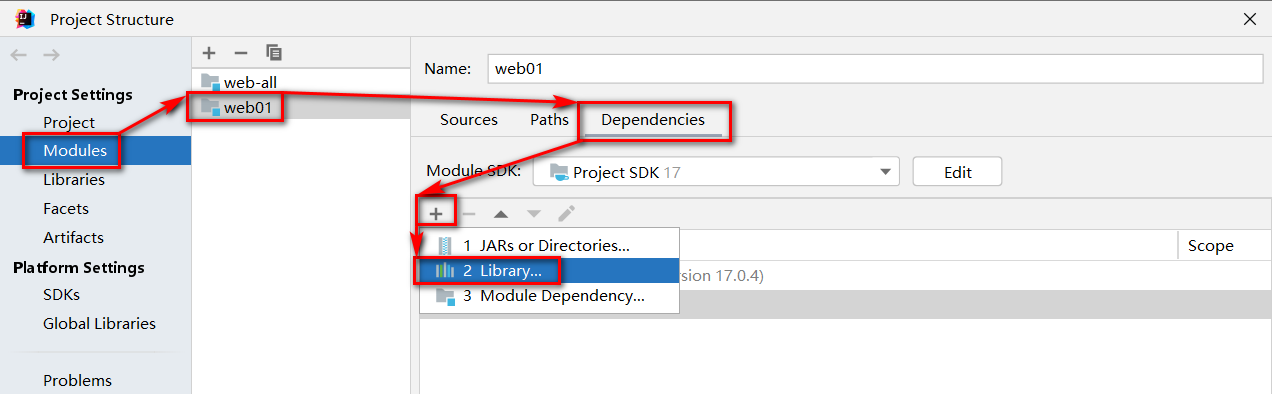Open the Module SDK dropdown

716,172
